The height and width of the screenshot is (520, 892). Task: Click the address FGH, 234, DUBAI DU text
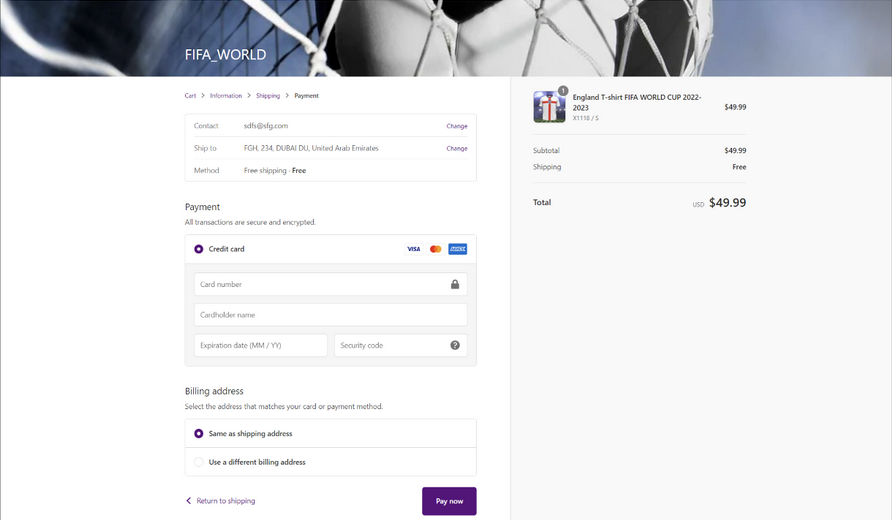[311, 148]
